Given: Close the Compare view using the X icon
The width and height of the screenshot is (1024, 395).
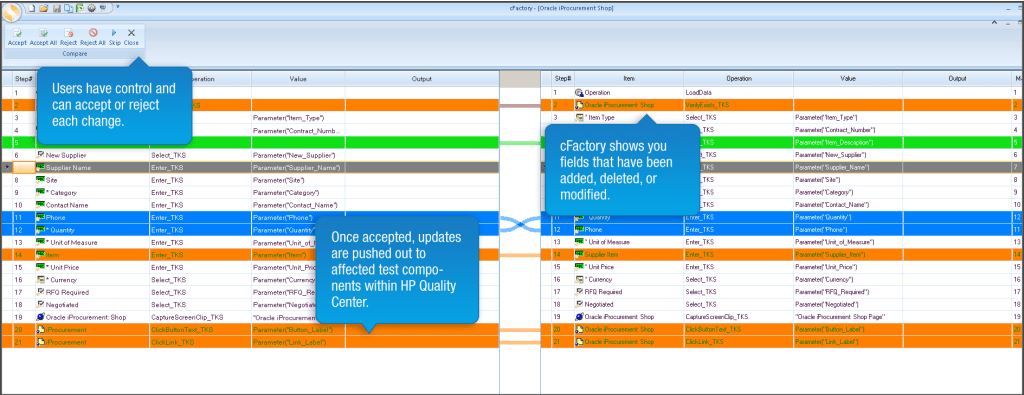Looking at the screenshot, I should (x=131, y=37).
